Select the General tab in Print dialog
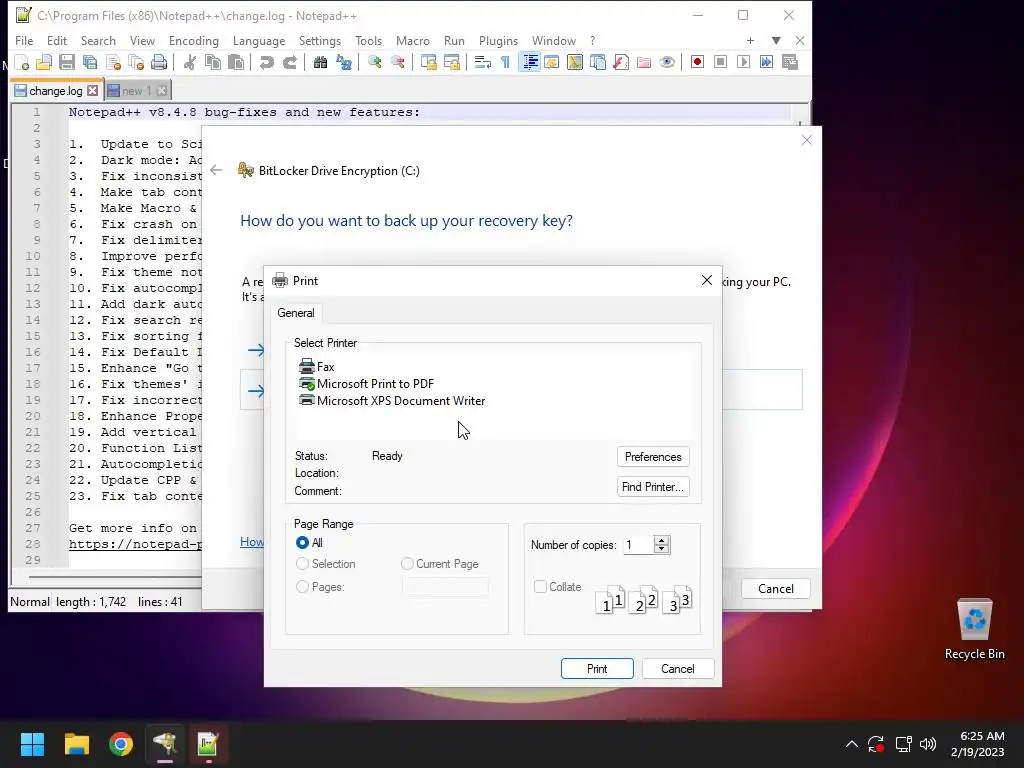This screenshot has height=768, width=1024. [x=296, y=313]
